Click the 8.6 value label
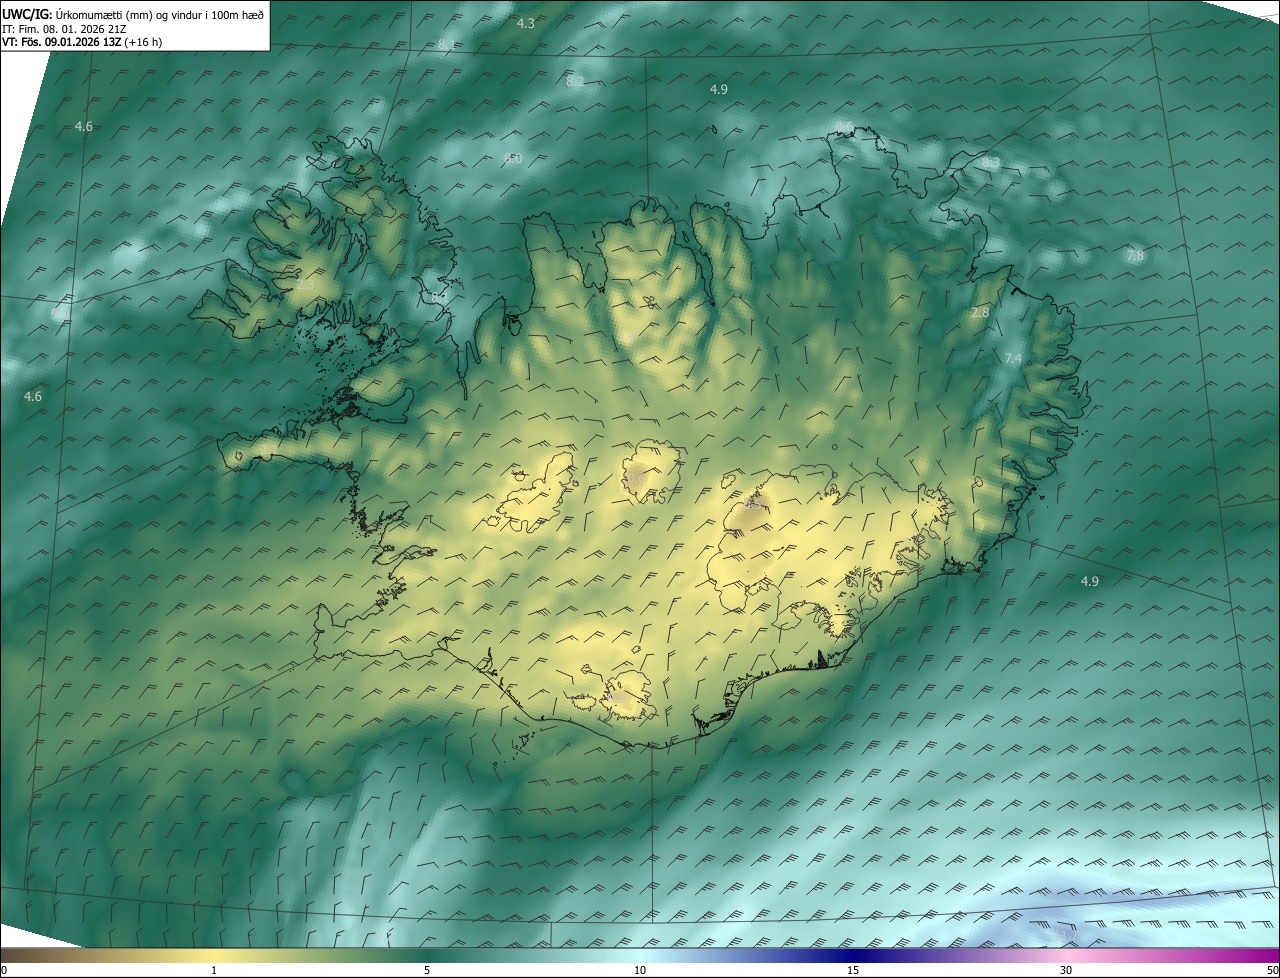This screenshot has width=1280, height=978. pos(845,127)
